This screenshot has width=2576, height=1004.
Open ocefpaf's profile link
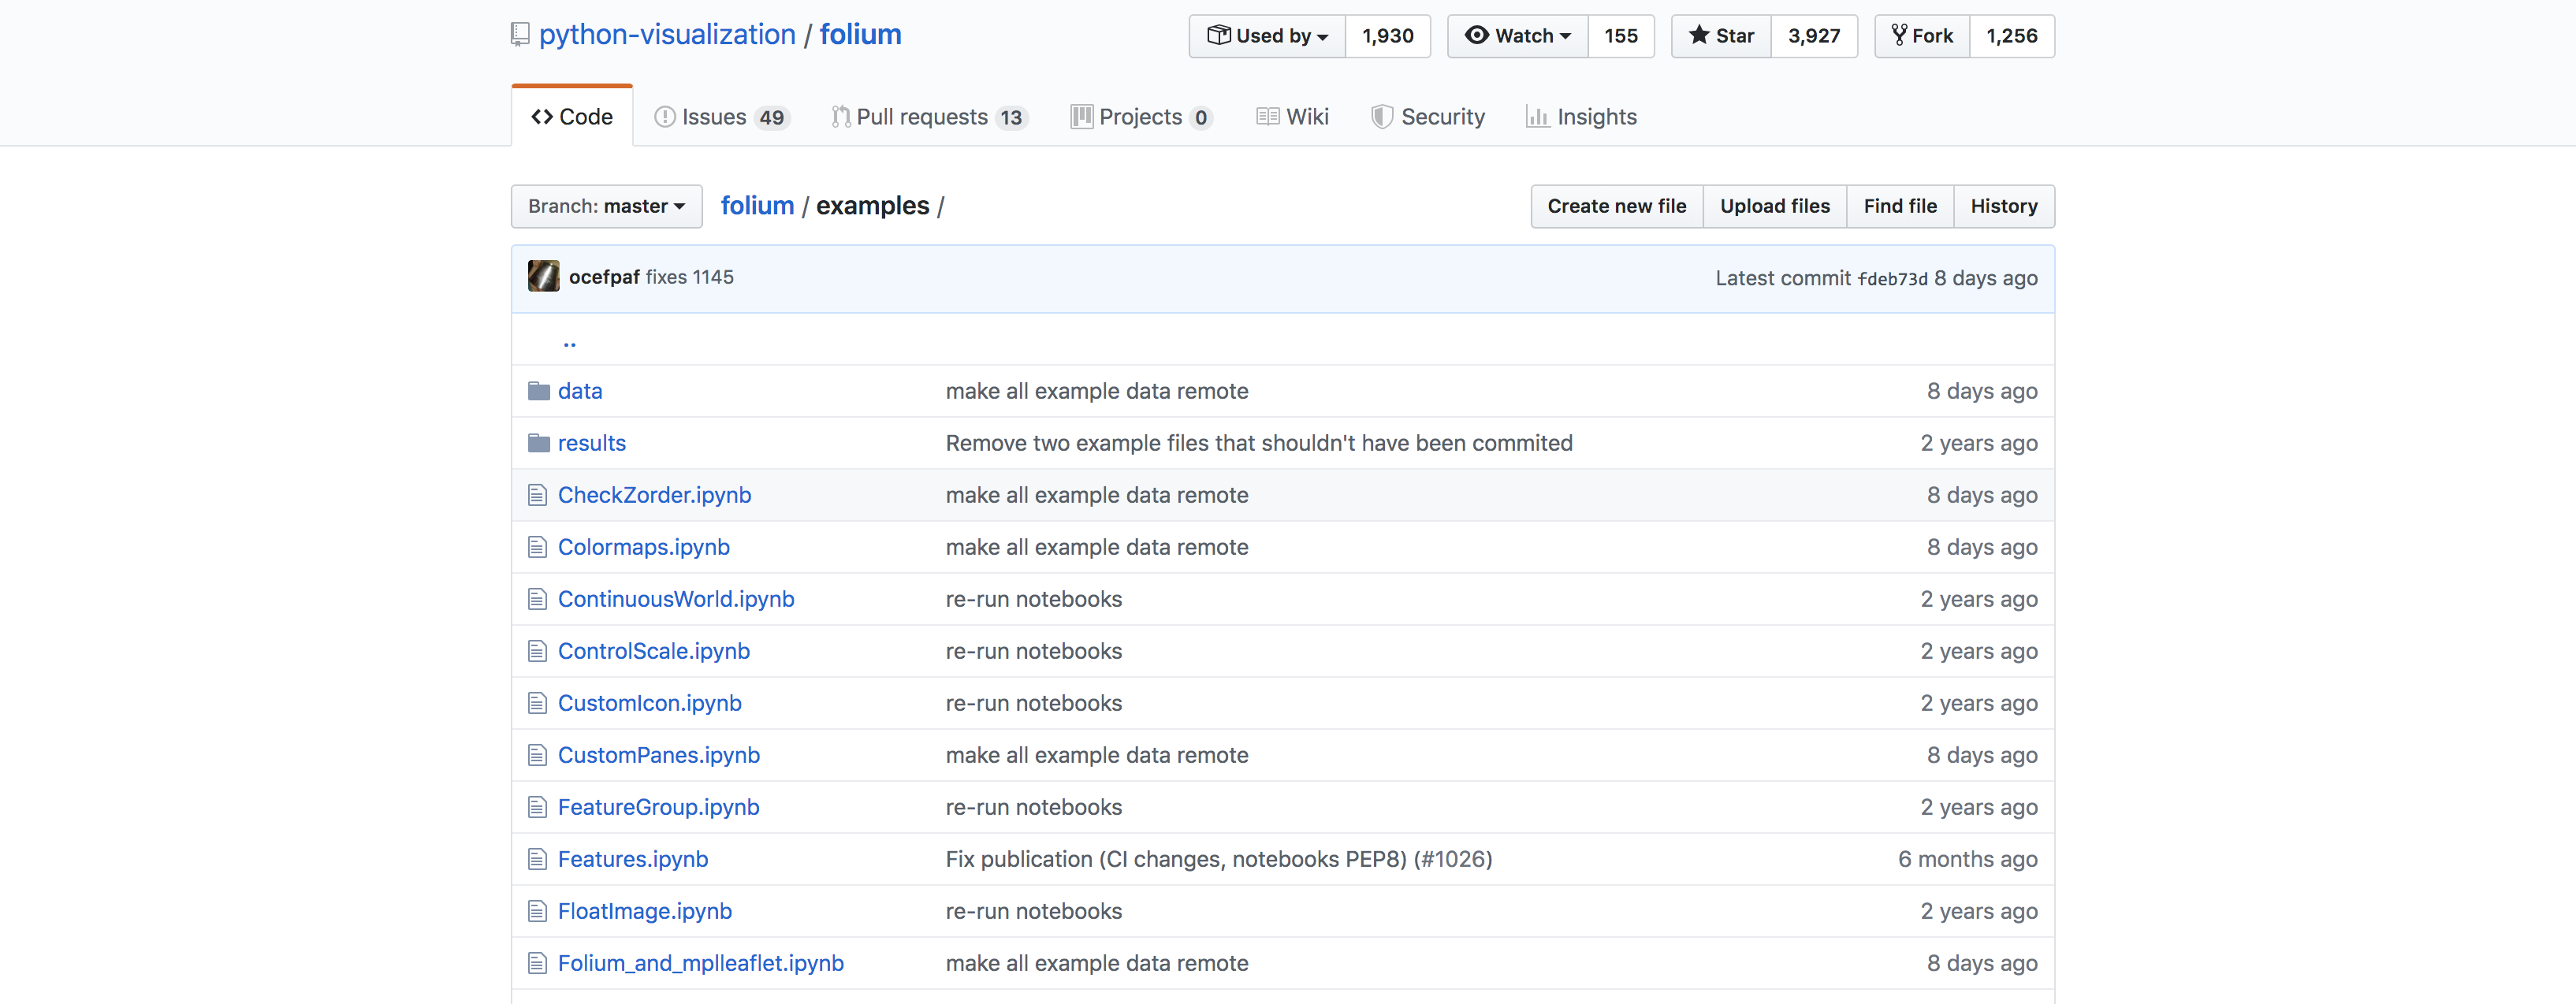pyautogui.click(x=604, y=277)
